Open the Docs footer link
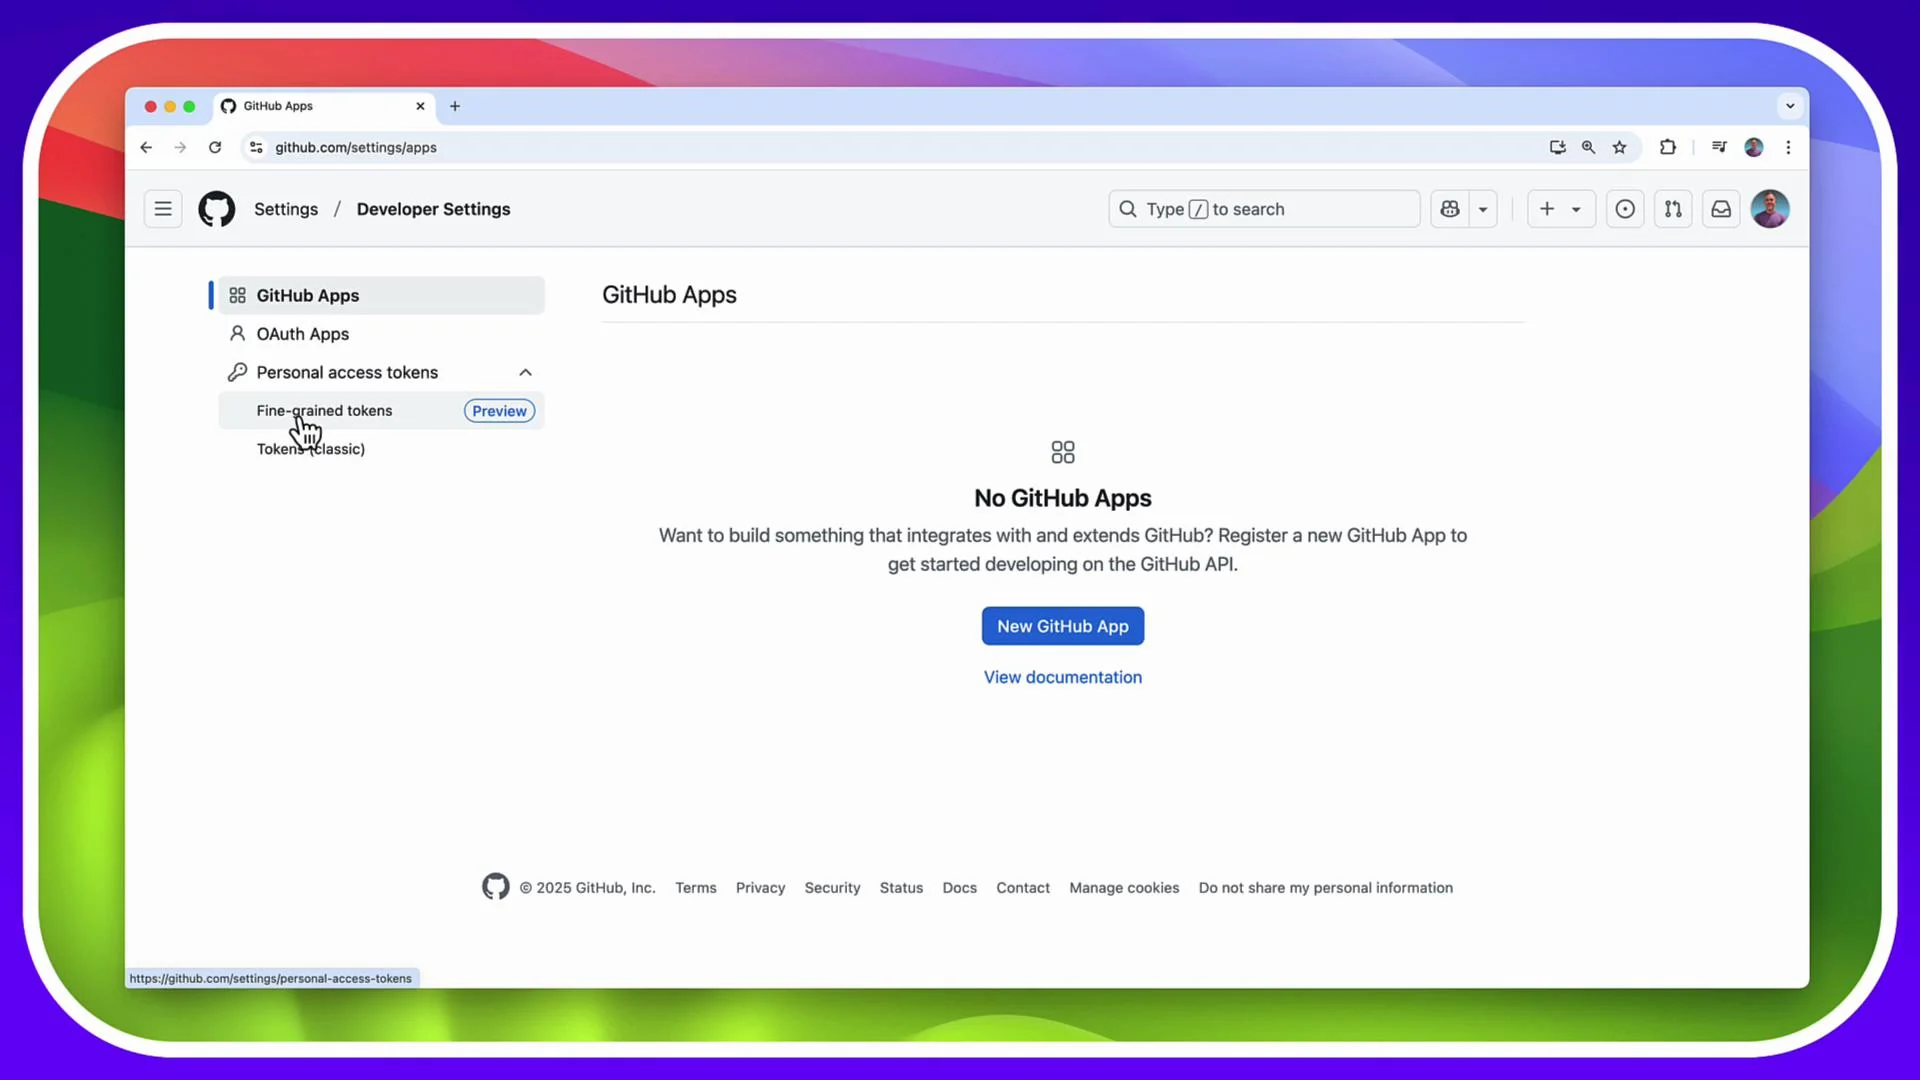This screenshot has width=1920, height=1080. point(959,888)
